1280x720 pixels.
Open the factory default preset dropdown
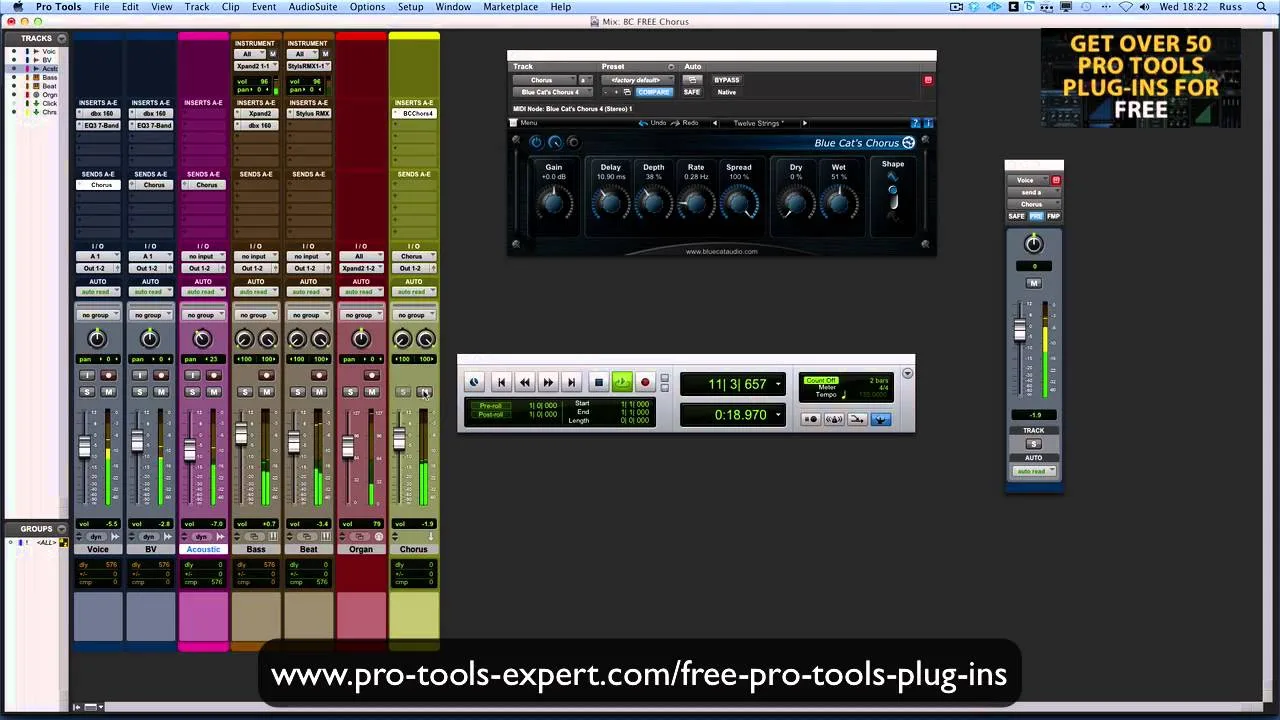coord(637,80)
